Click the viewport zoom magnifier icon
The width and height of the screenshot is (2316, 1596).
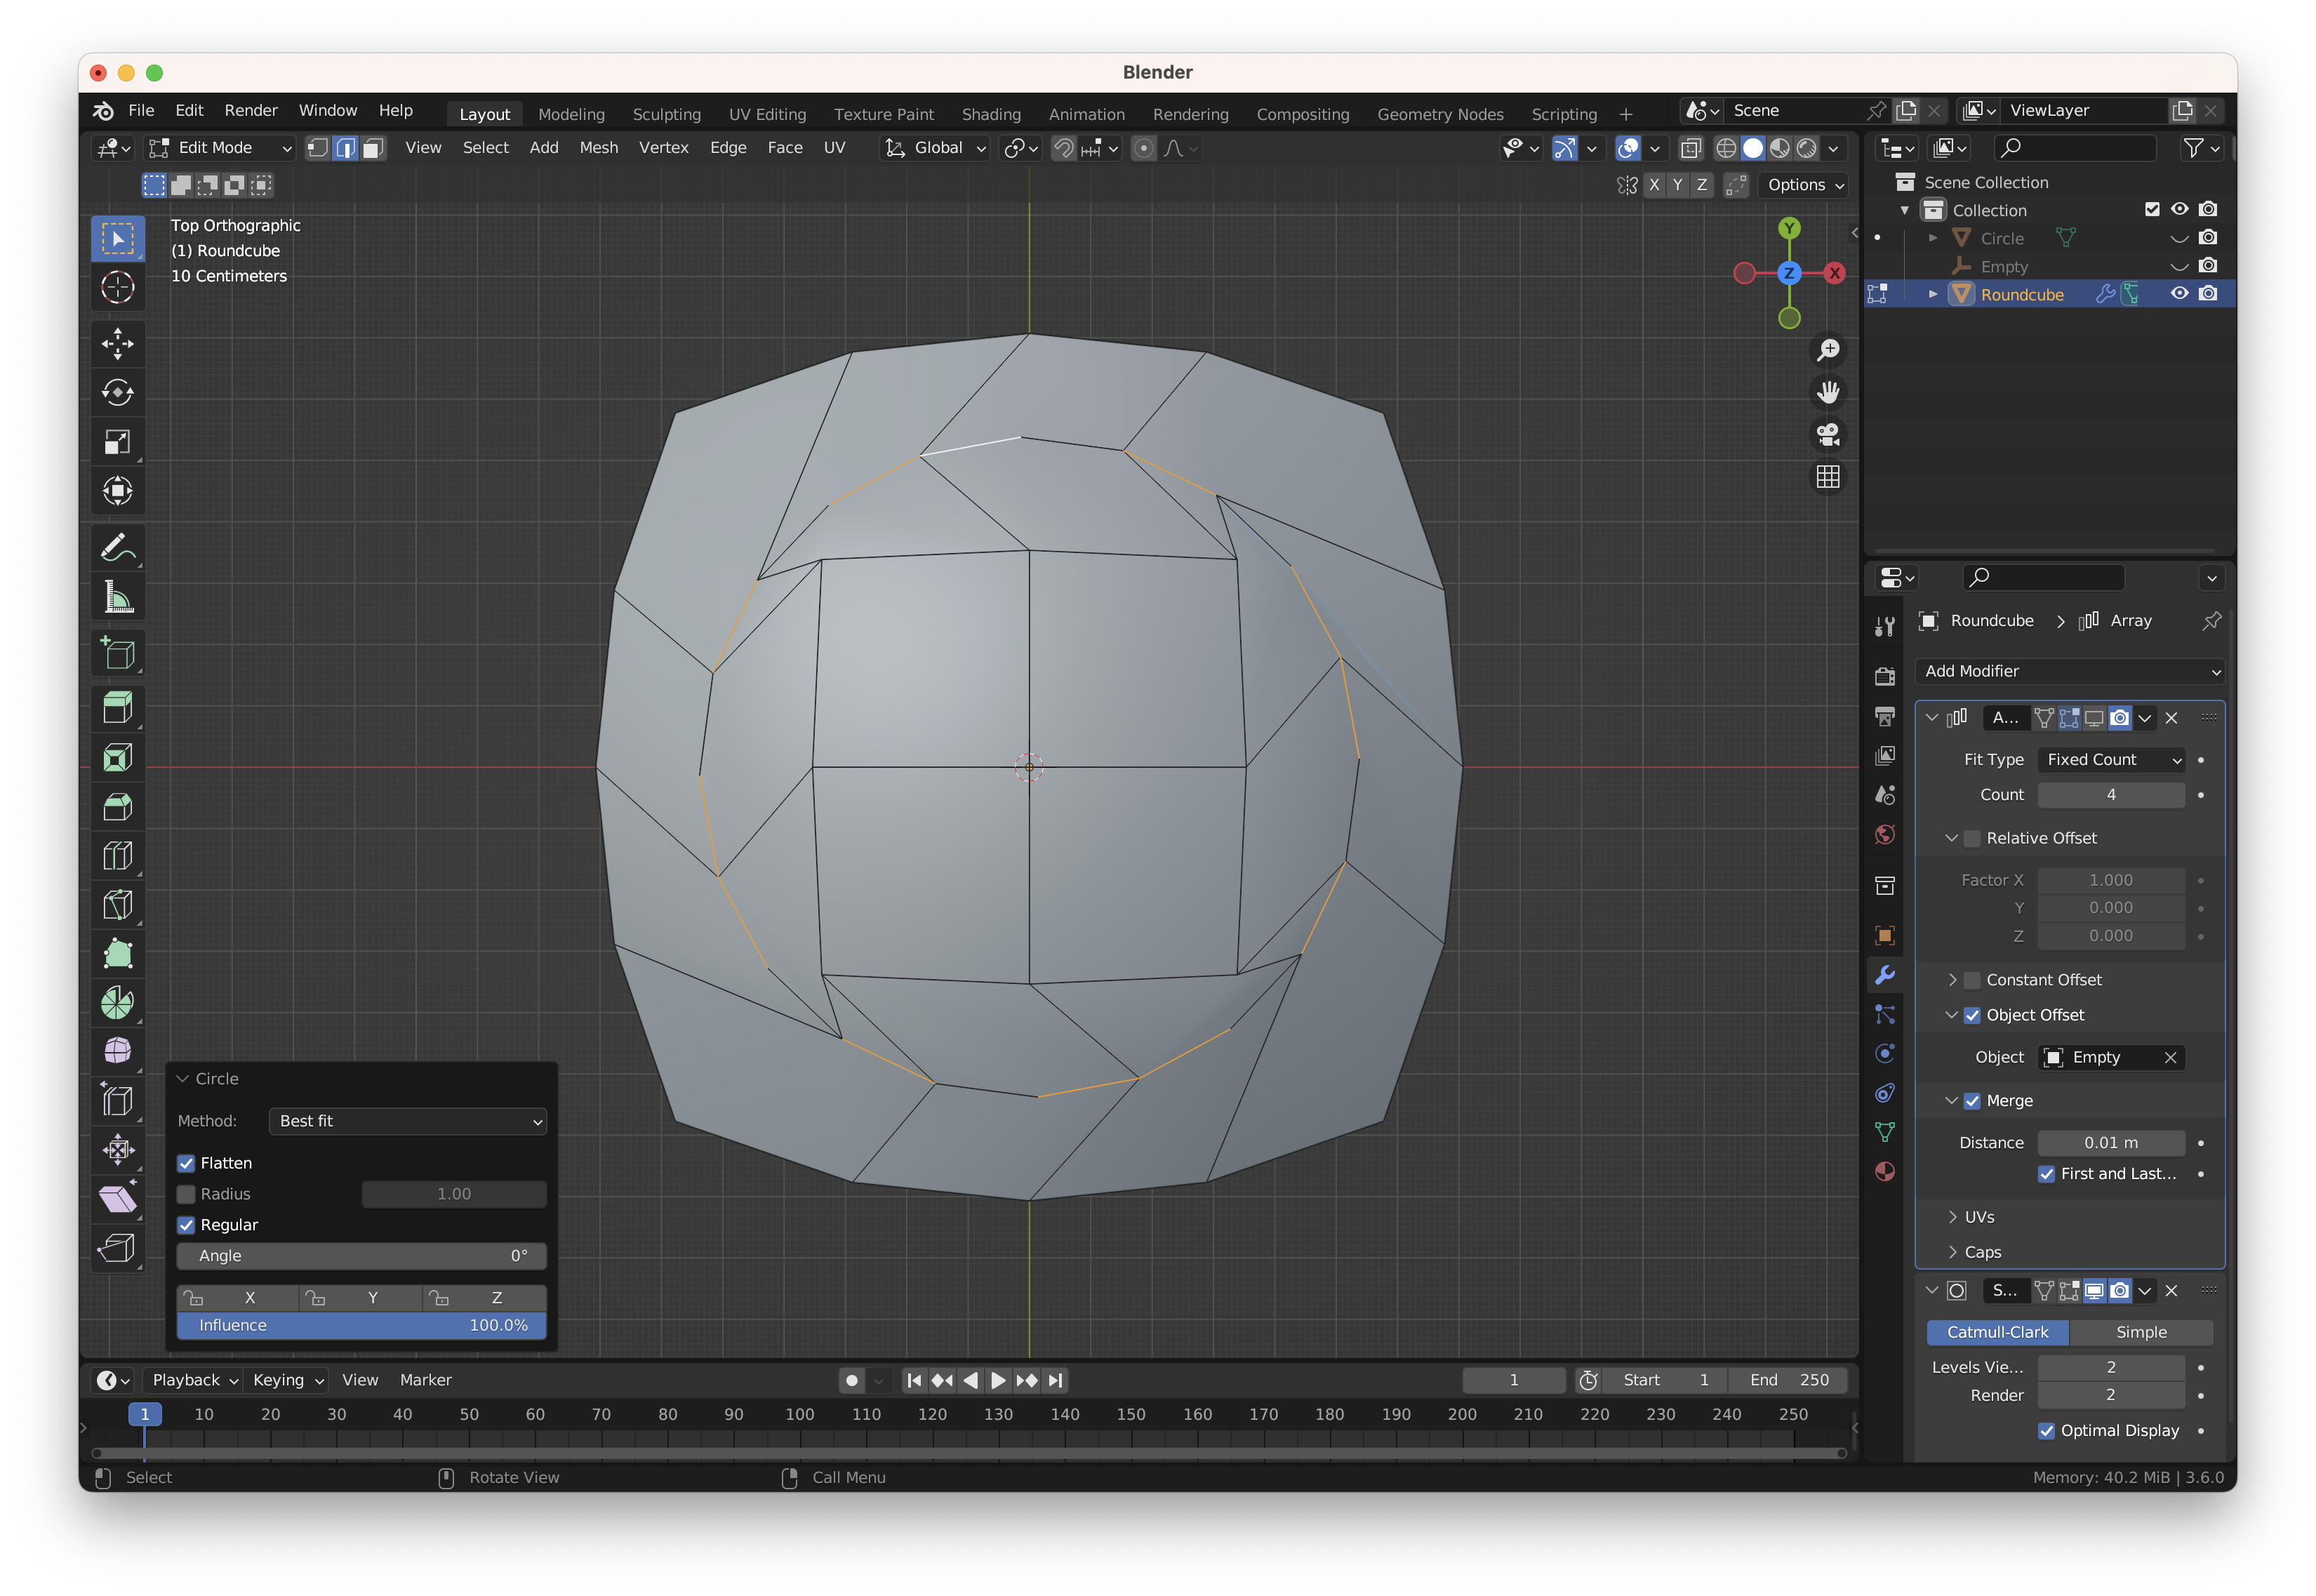[1828, 350]
